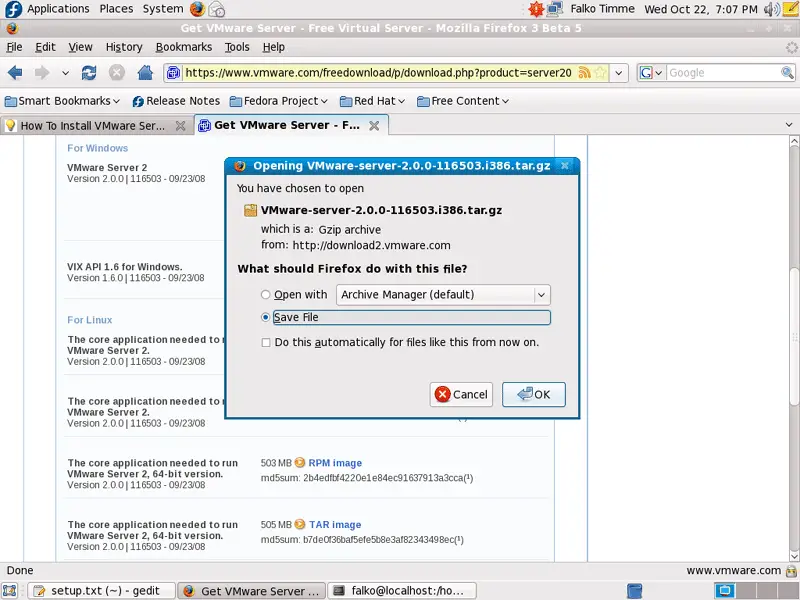Image resolution: width=800 pixels, height=600 pixels.
Task: Open the System panel menu
Action: pos(163,9)
